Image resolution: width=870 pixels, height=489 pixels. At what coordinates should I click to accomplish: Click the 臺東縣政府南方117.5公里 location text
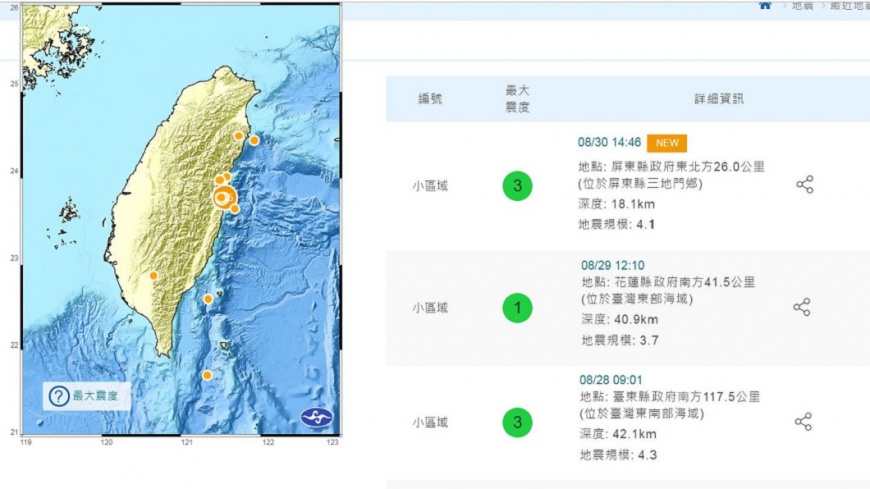click(x=686, y=397)
